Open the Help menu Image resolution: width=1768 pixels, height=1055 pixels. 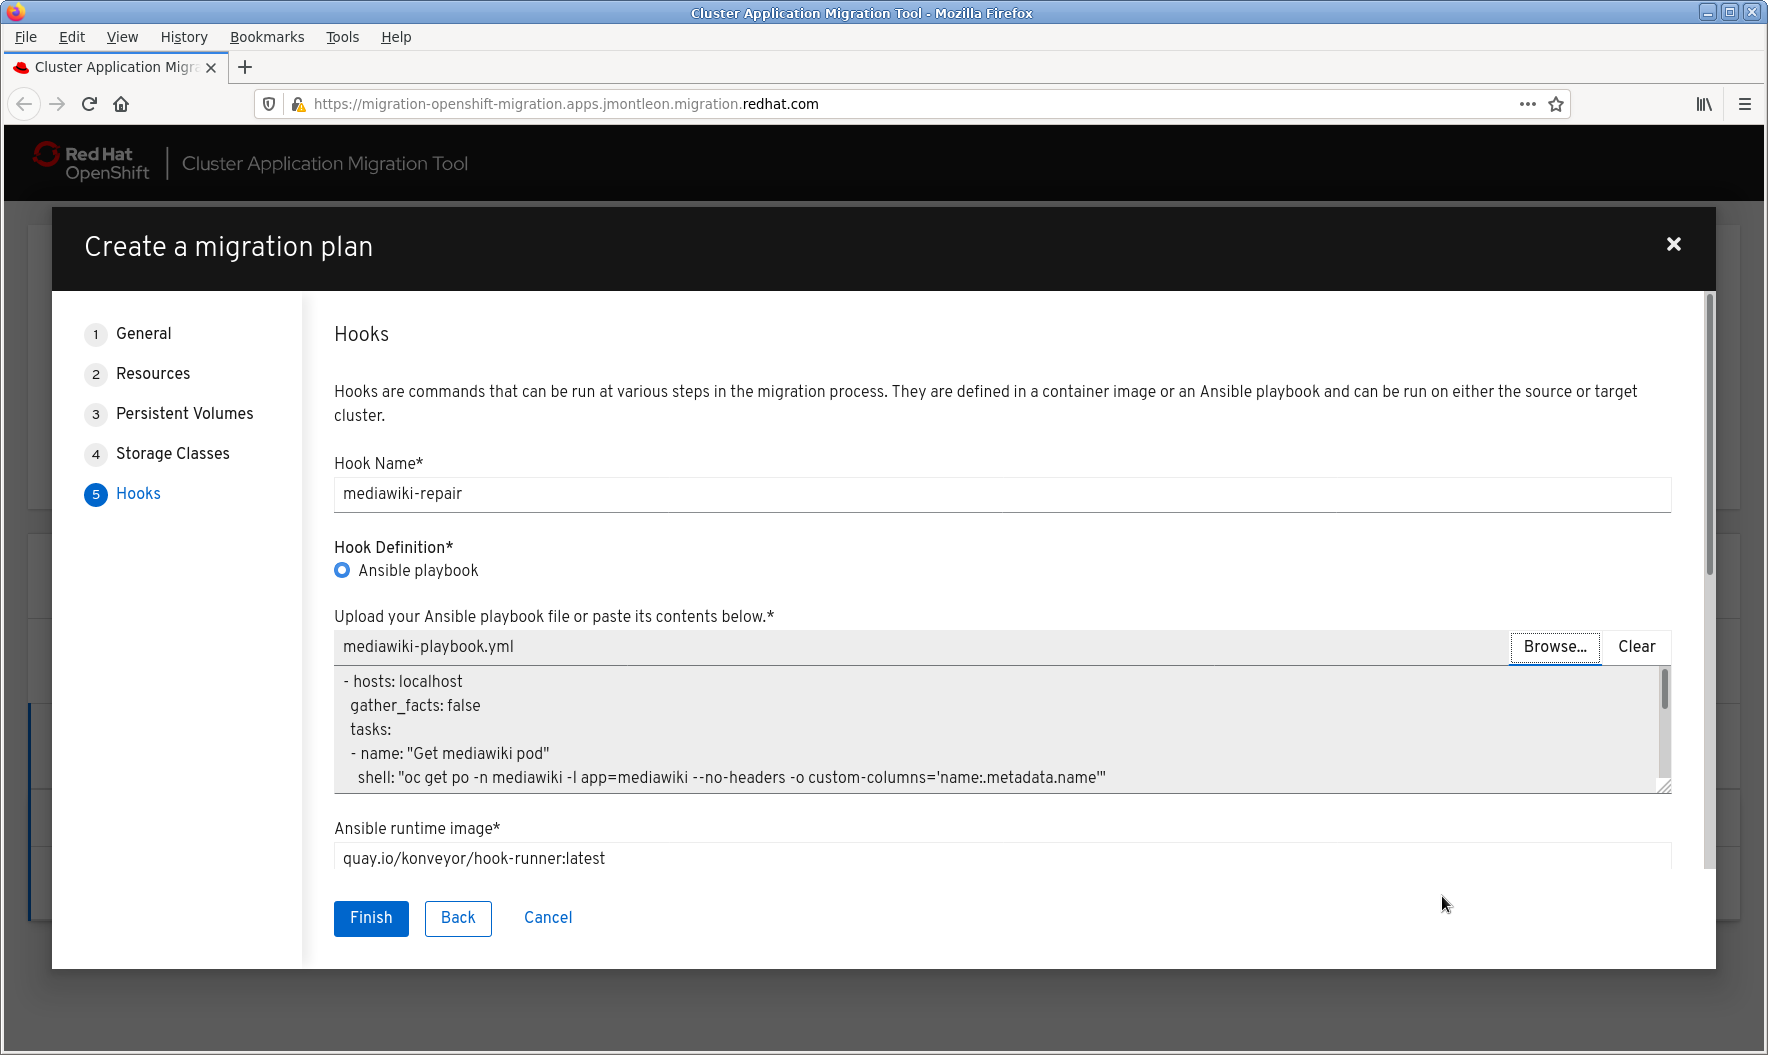pyautogui.click(x=396, y=37)
